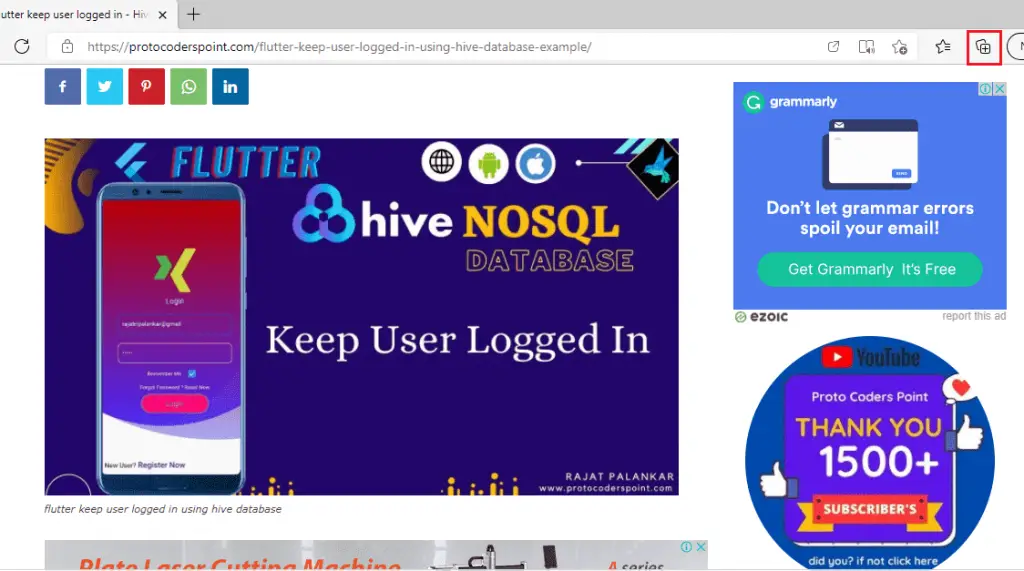
Task: Share article on Twitter
Action: coord(104,86)
